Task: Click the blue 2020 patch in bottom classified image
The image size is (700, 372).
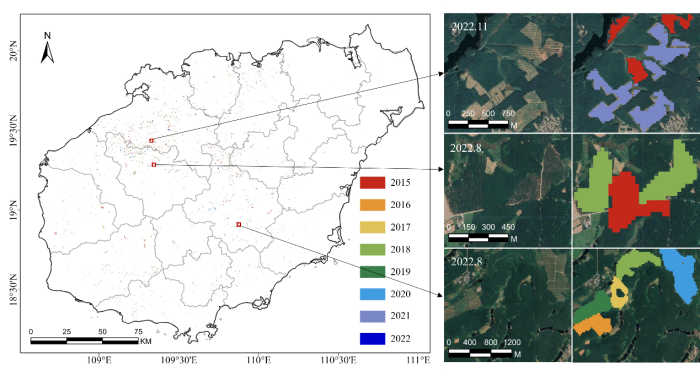Action: click(679, 275)
